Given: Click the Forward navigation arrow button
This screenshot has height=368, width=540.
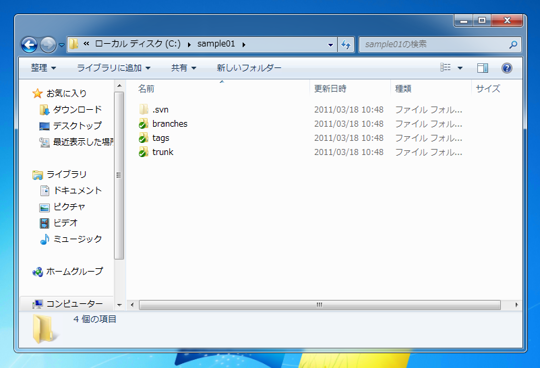Looking at the screenshot, I should (48, 45).
